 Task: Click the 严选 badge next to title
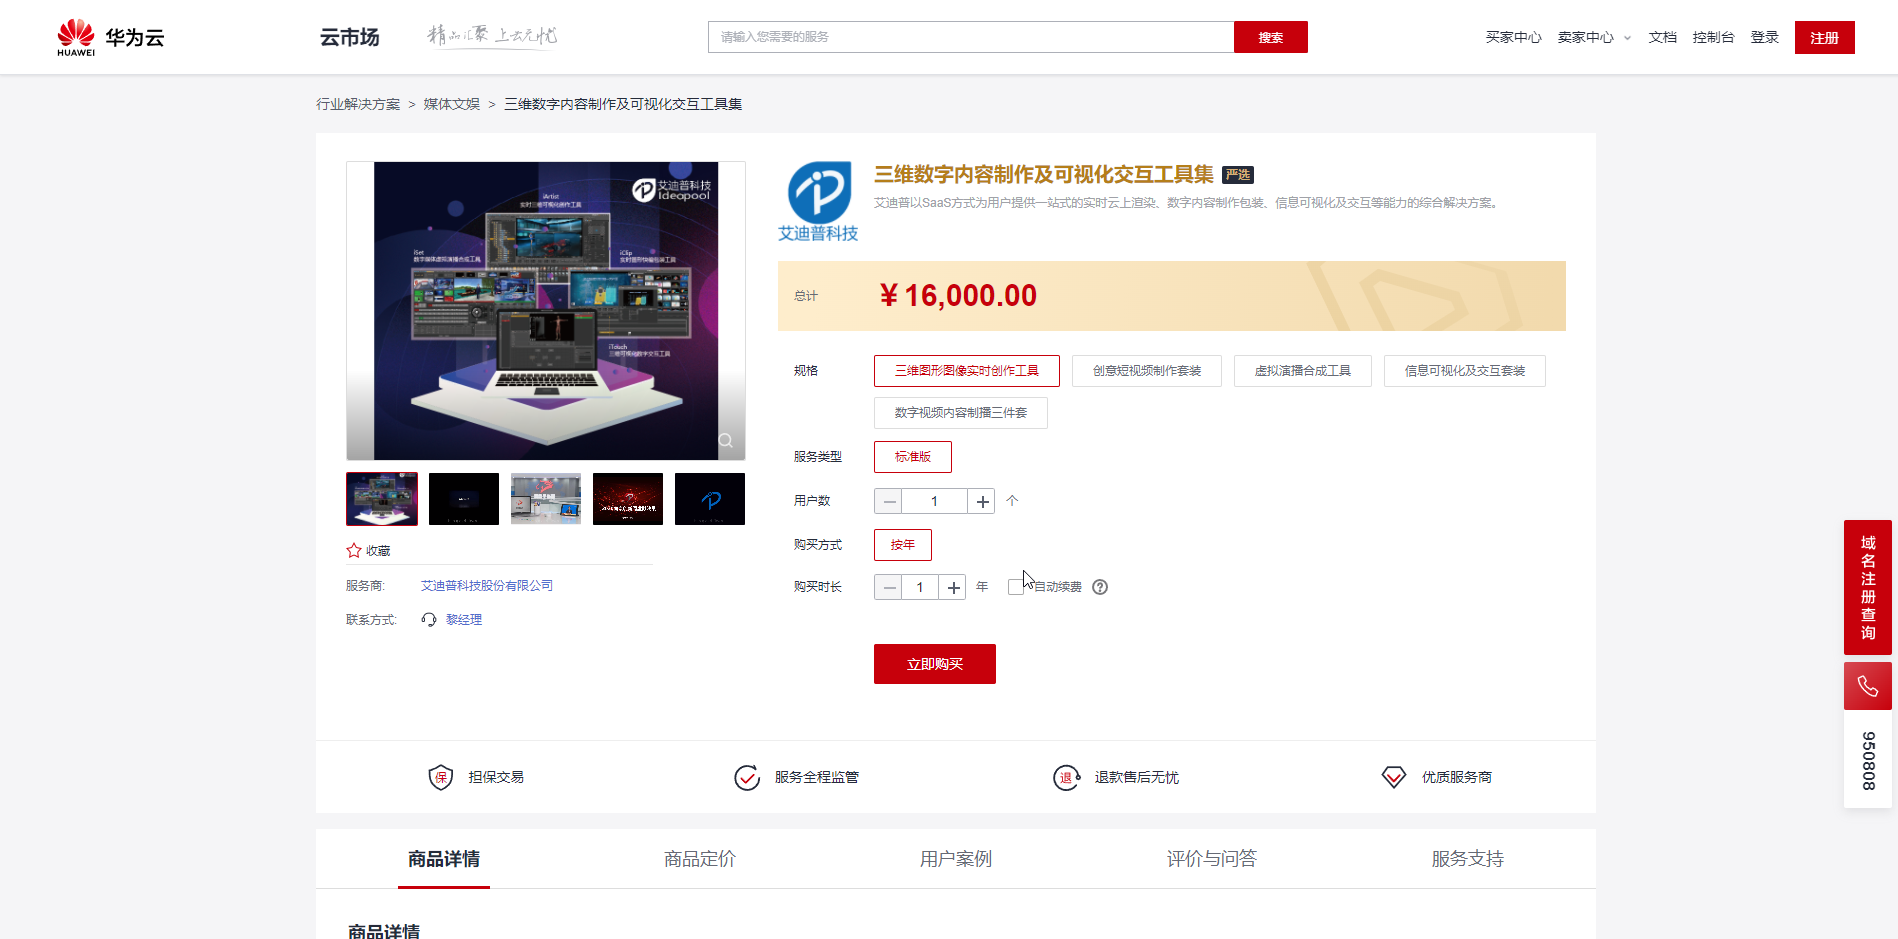[x=1238, y=175]
